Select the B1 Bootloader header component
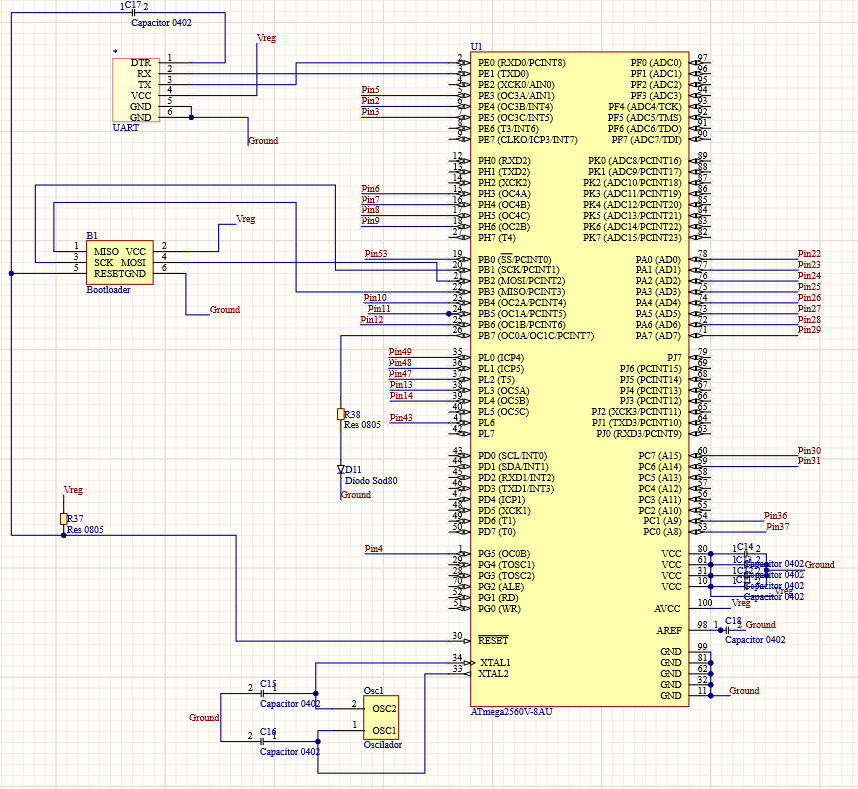The width and height of the screenshot is (858, 789). point(120,262)
